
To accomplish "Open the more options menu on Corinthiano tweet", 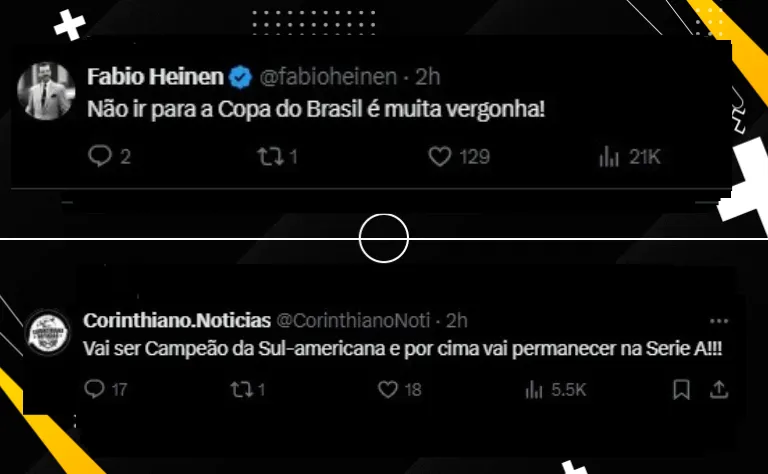I will (718, 321).
